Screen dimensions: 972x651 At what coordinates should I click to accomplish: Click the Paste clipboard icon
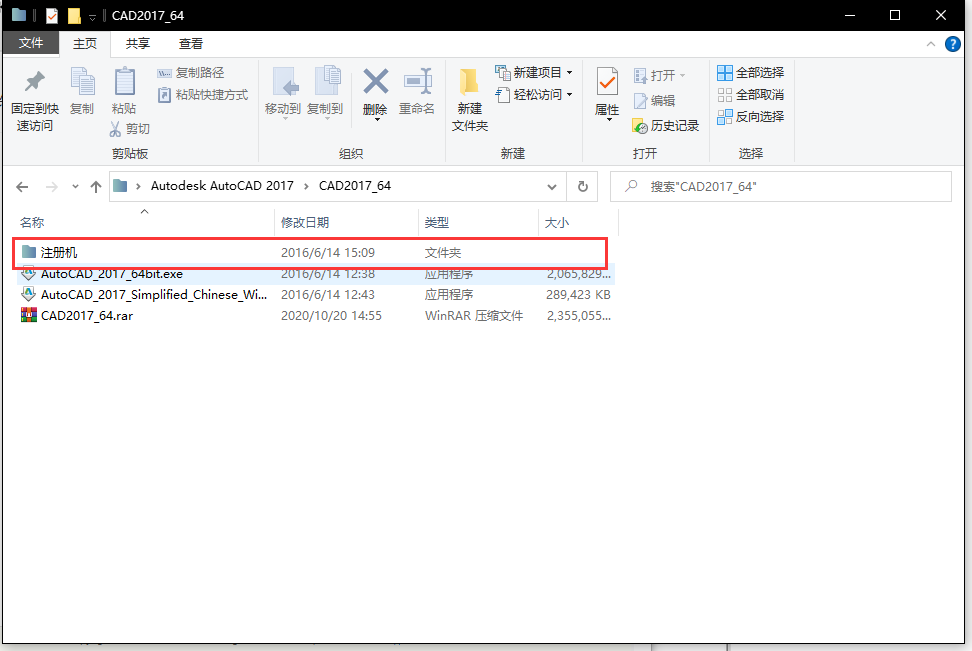(124, 82)
